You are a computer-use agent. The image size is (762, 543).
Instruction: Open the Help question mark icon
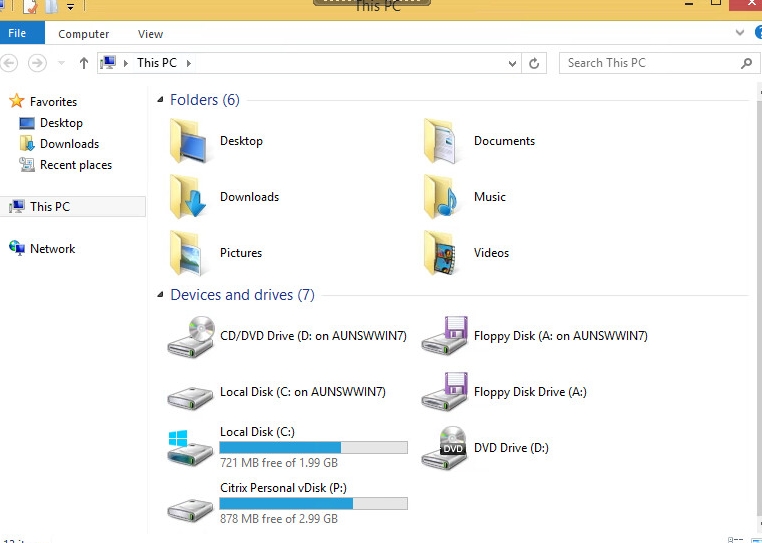pyautogui.click(x=758, y=33)
